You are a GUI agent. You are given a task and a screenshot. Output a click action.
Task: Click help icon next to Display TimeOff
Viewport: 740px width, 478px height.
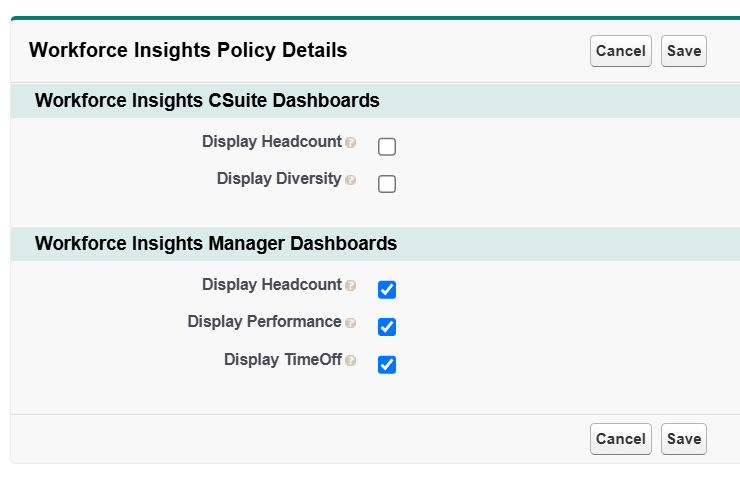350,361
